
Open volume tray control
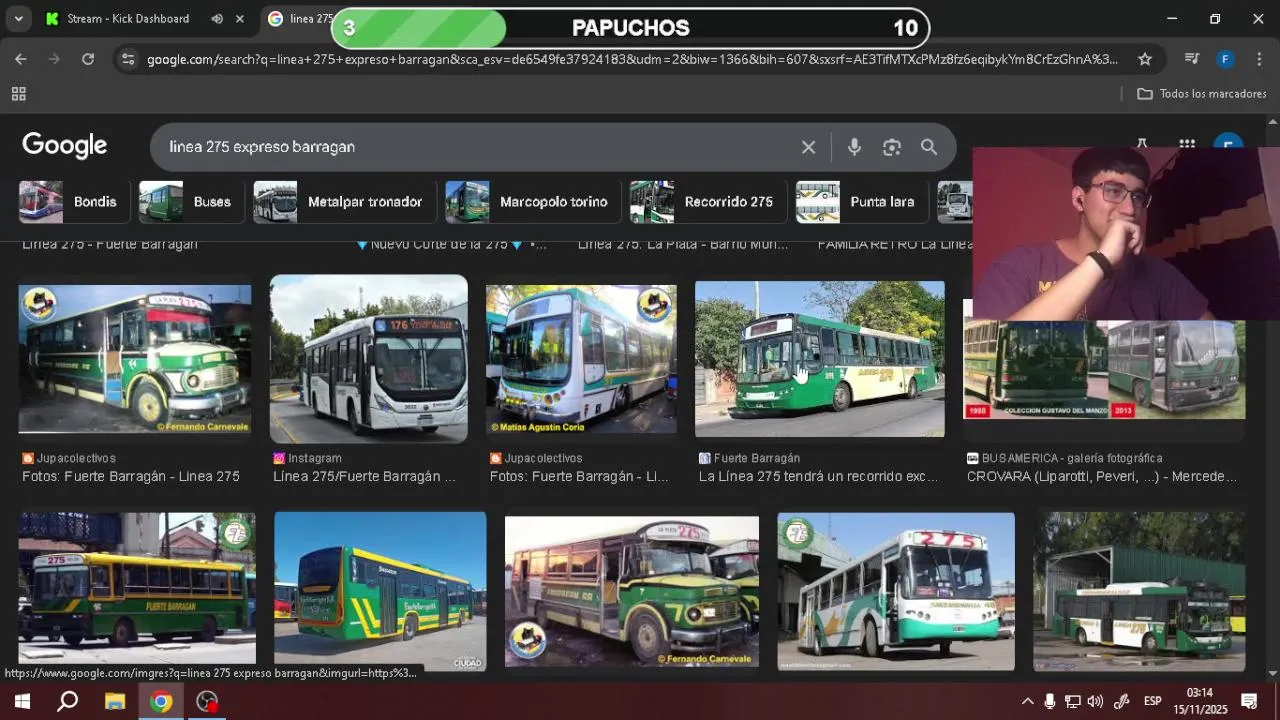[x=1095, y=701]
